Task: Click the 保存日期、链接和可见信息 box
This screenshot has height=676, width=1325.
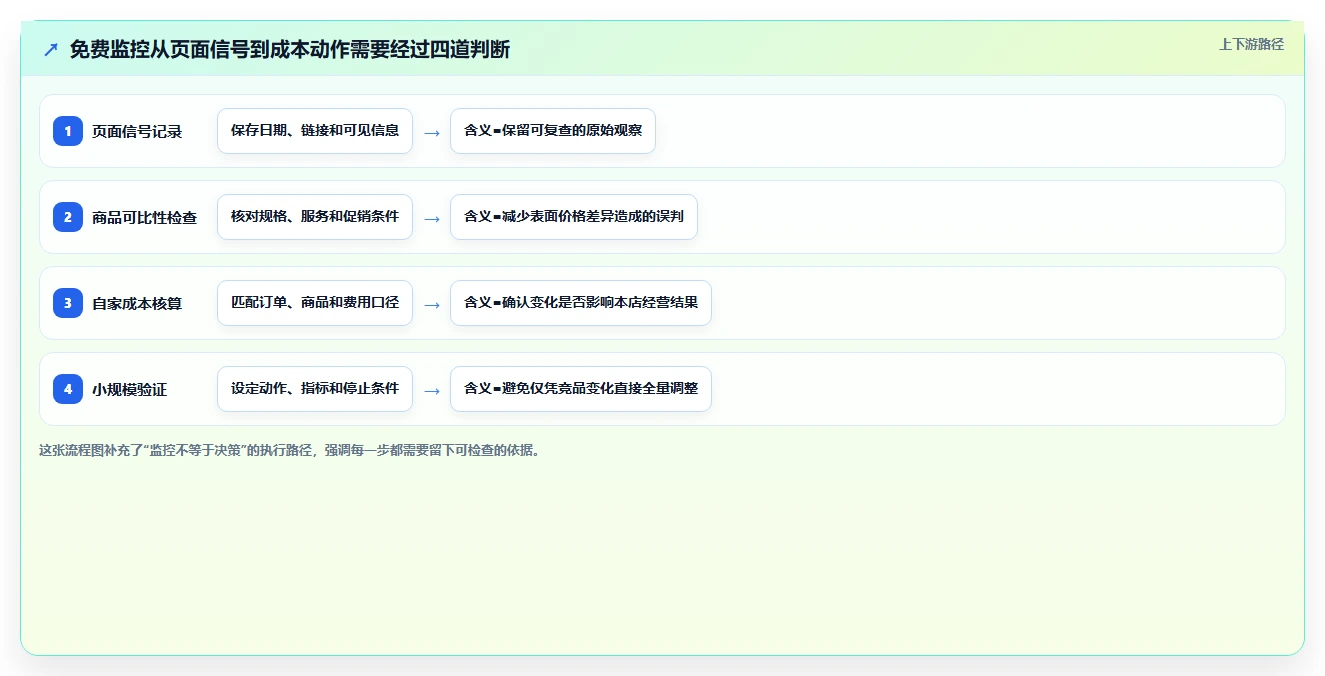Action: [x=315, y=131]
